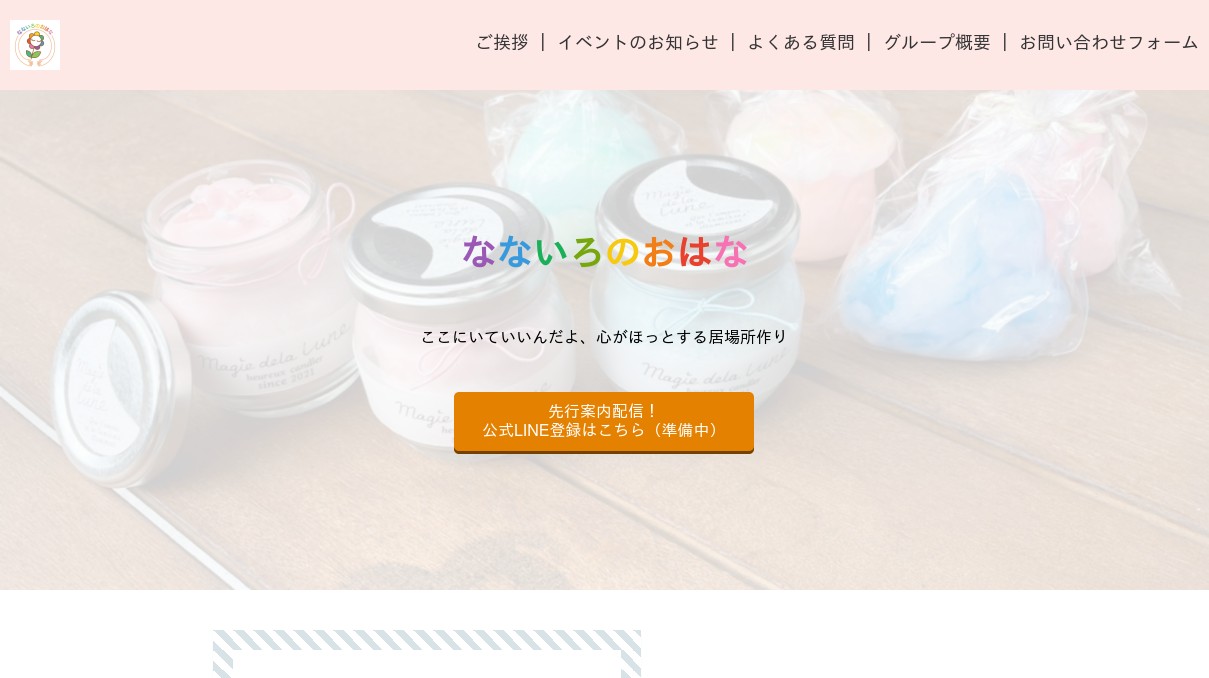This screenshot has height=678, width=1209.
Task: Go to イベントのお知らせ page
Action: pyautogui.click(x=638, y=42)
